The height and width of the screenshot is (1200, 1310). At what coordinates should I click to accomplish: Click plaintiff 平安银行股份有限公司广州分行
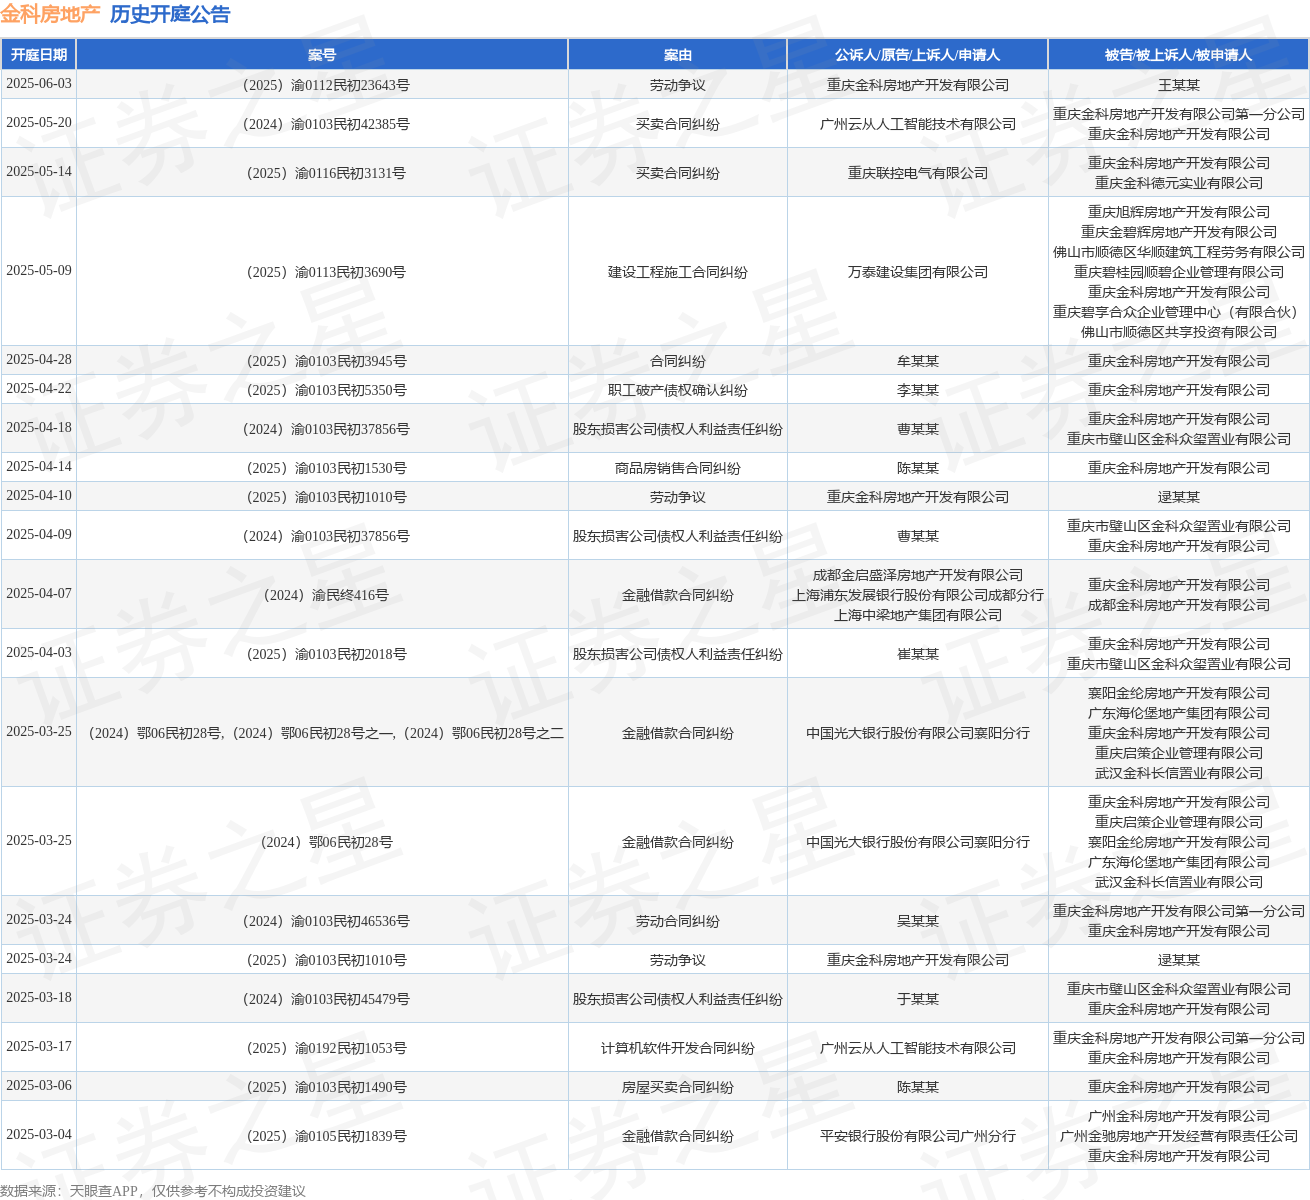pyautogui.click(x=918, y=1136)
